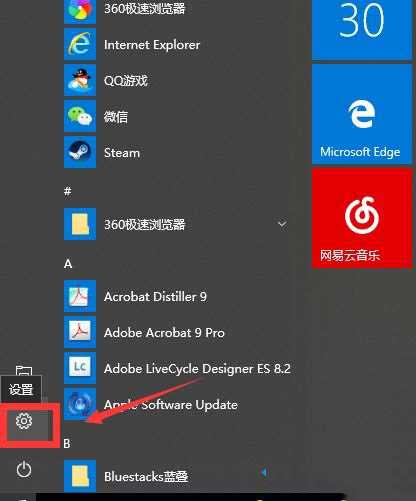The height and width of the screenshot is (501, 416).
Task: Open the QQ游戏 penguin icon
Action: (80, 80)
